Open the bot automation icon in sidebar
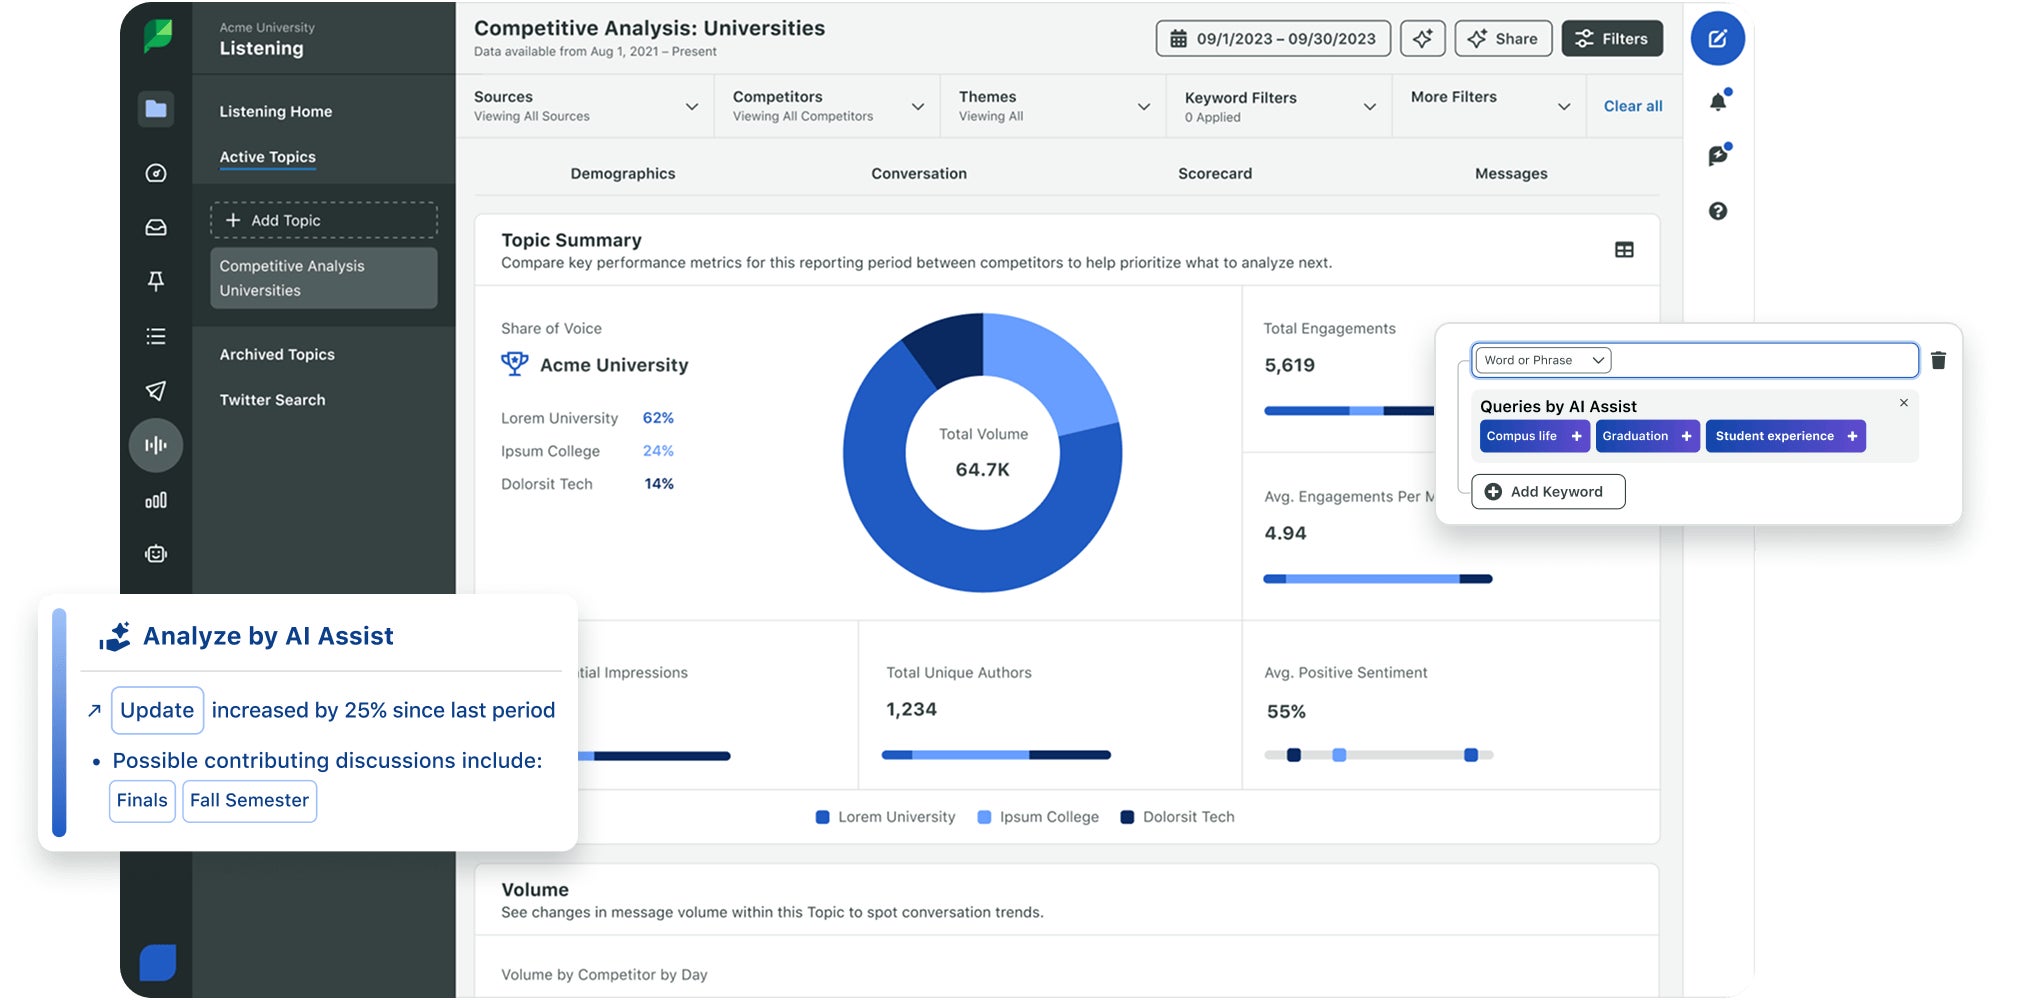The width and height of the screenshot is (2024, 1000). [x=156, y=553]
